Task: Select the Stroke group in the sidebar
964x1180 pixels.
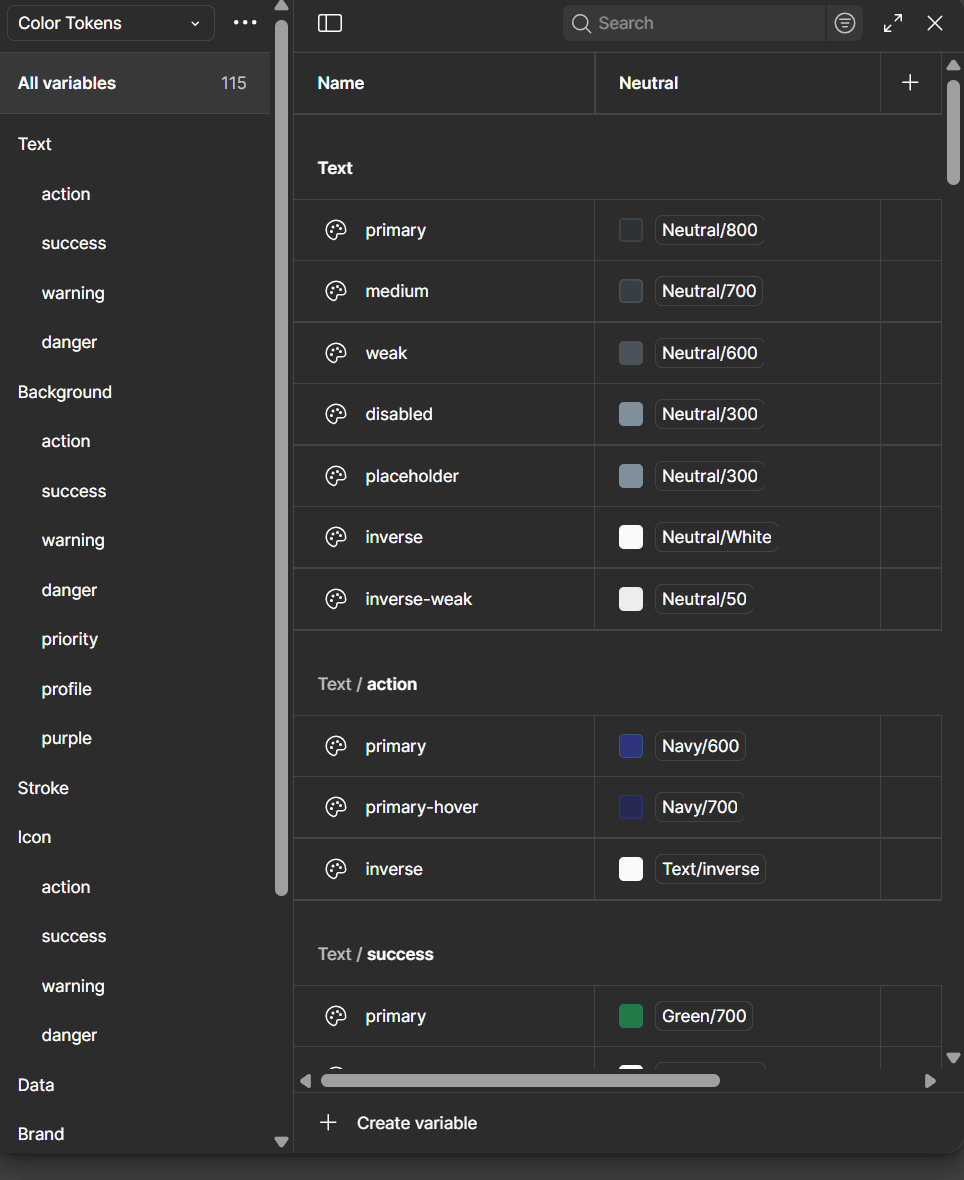Action: [x=43, y=788]
